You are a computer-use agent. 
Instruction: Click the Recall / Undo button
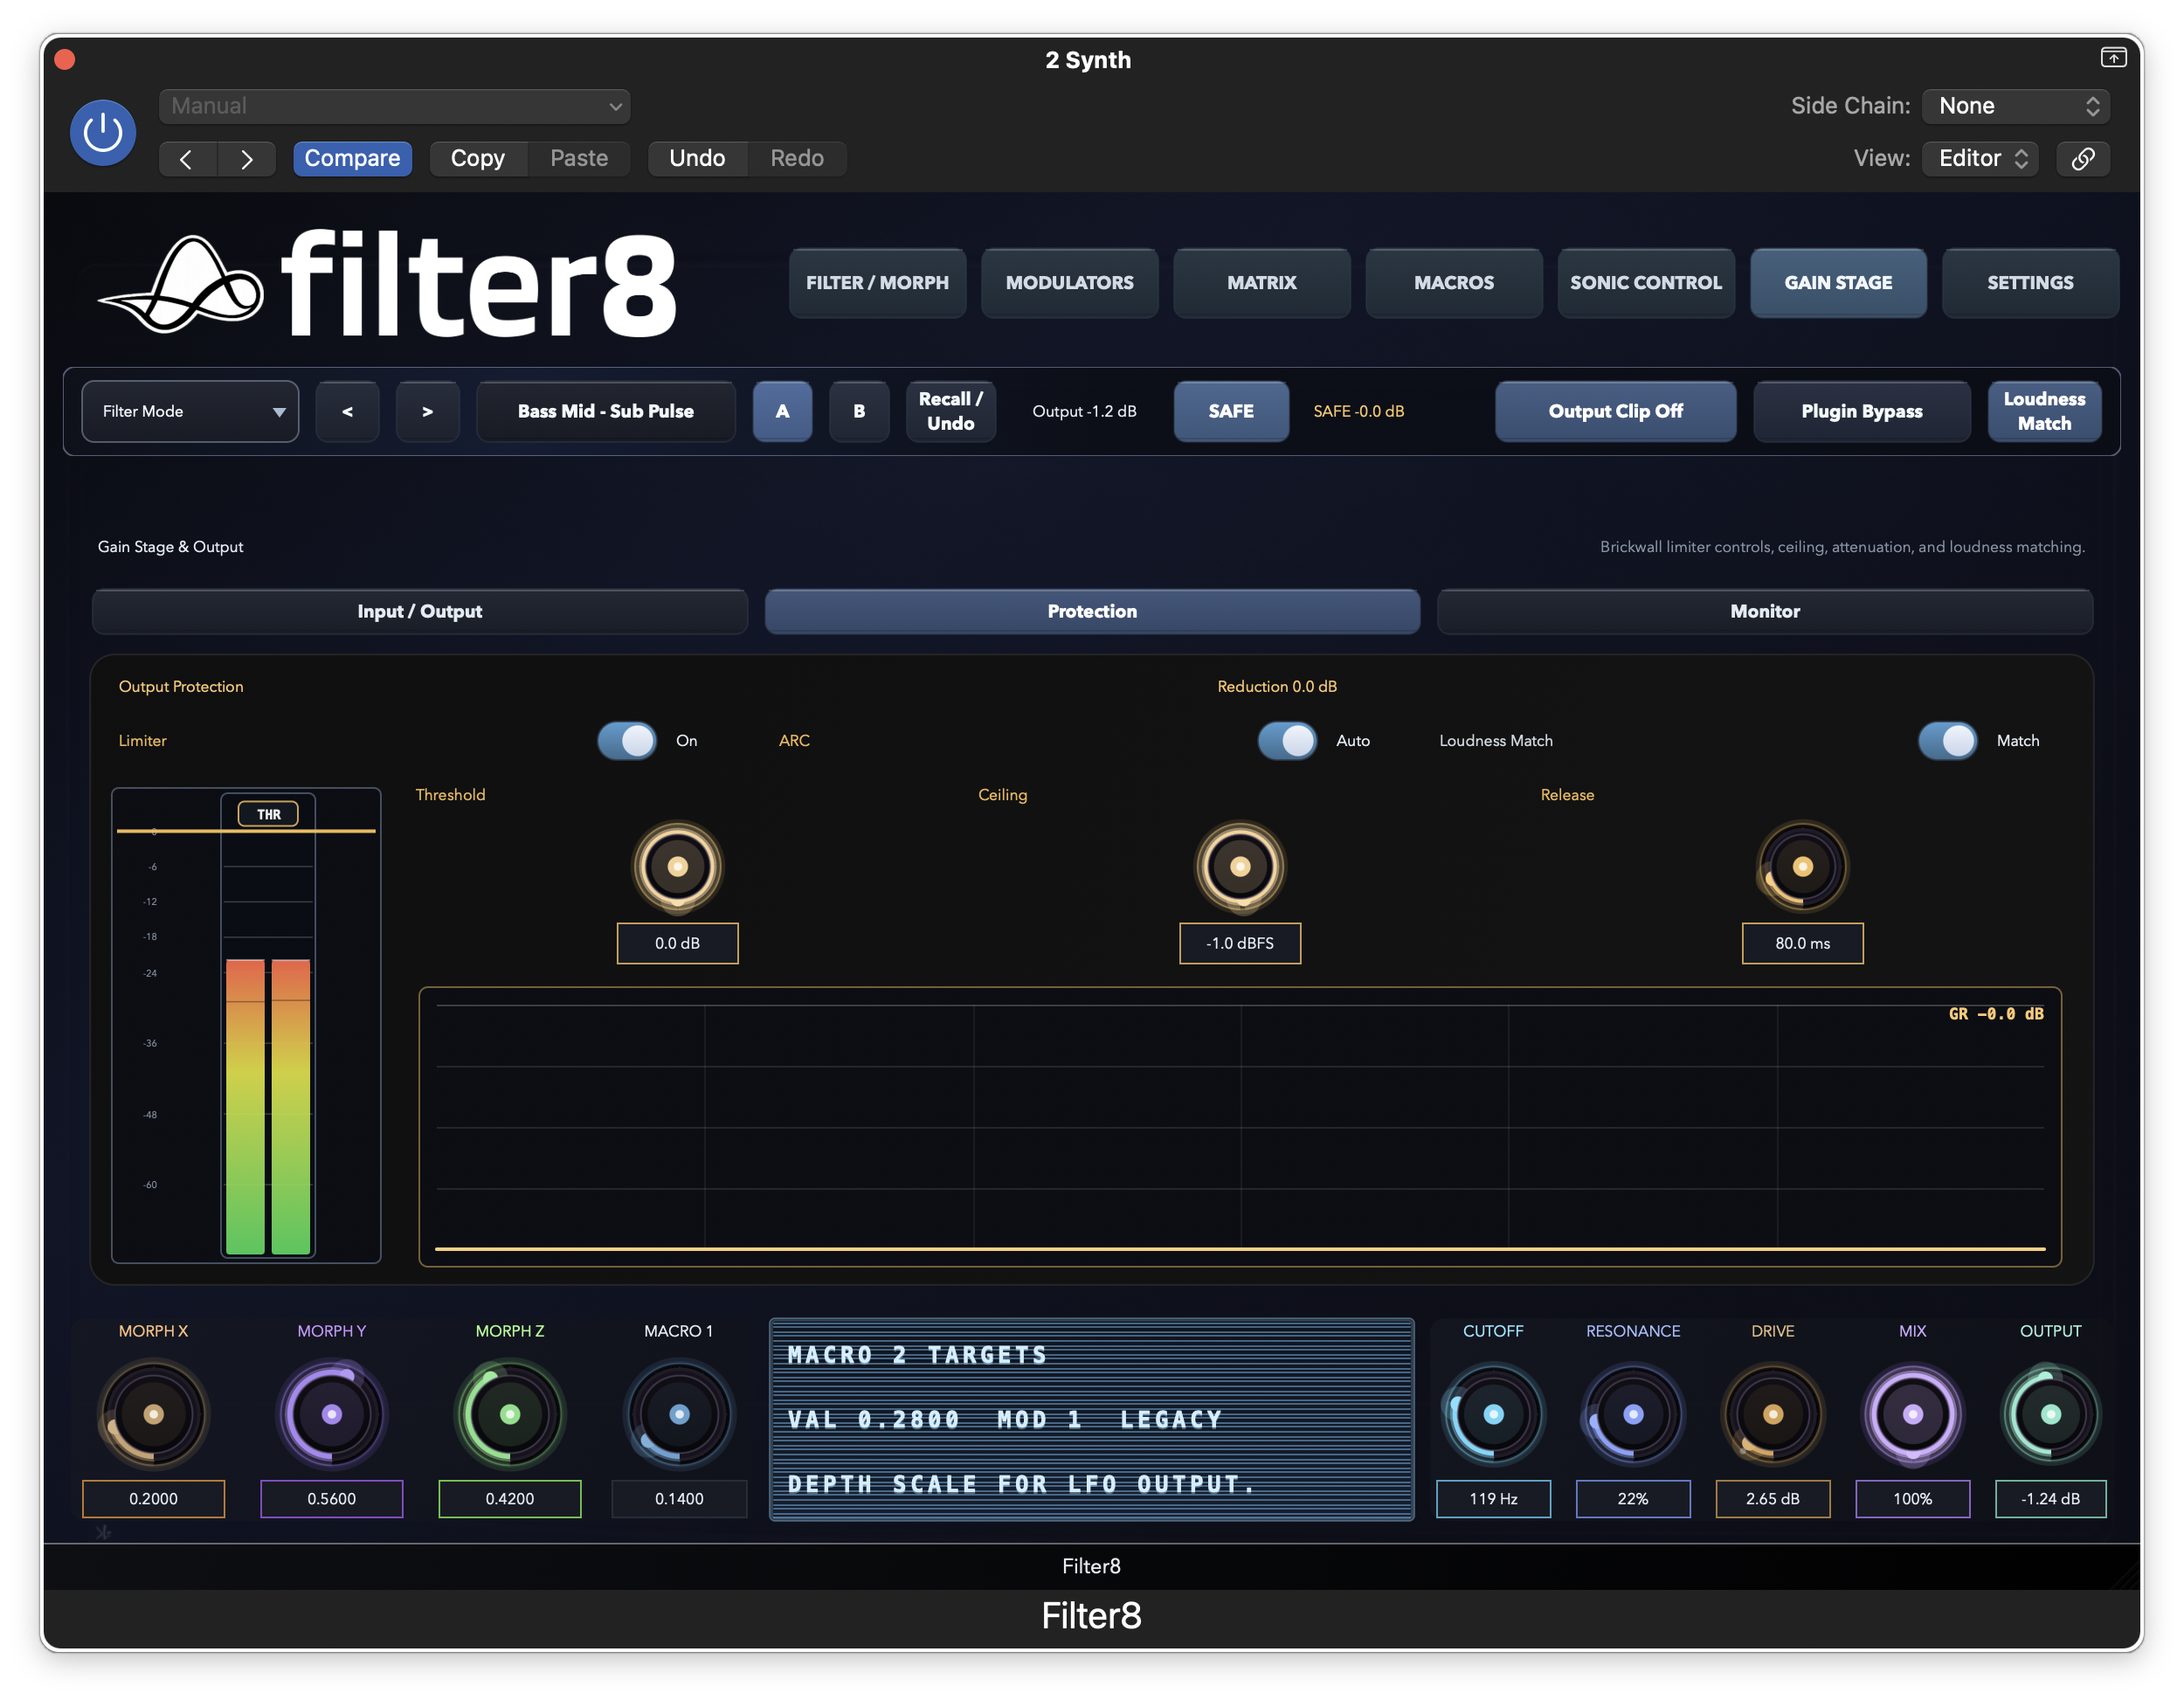click(950, 411)
